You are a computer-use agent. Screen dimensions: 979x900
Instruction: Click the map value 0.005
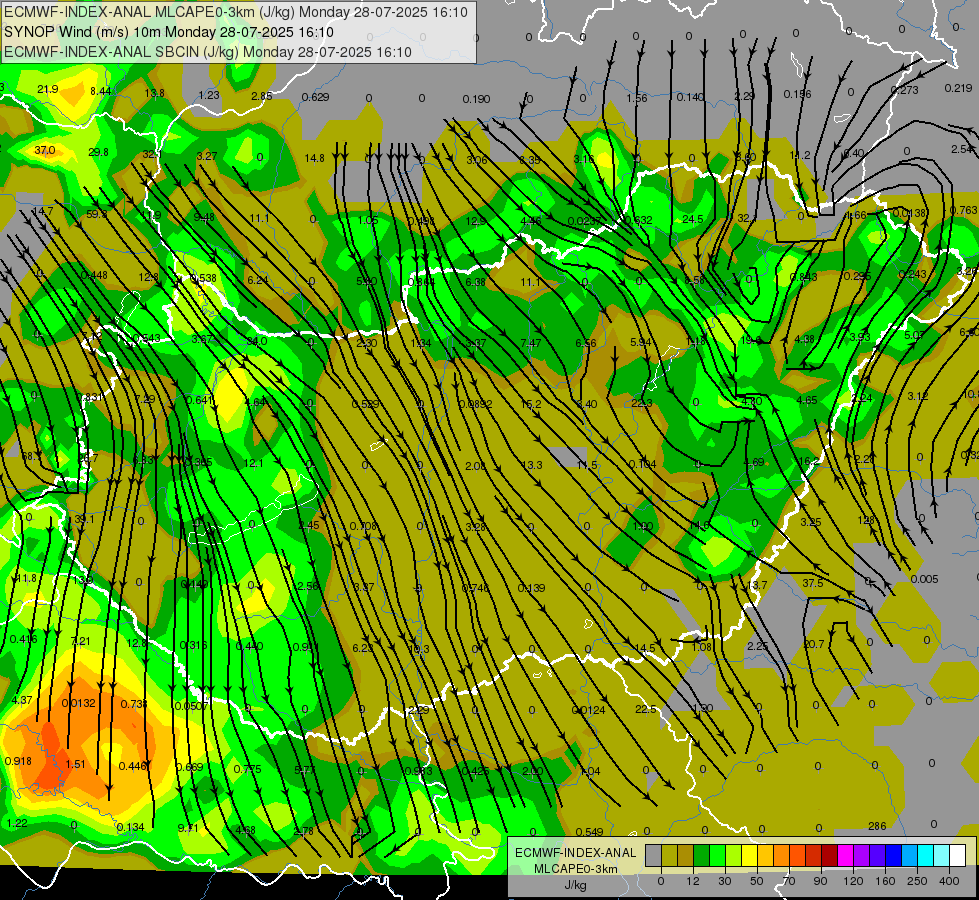point(924,579)
